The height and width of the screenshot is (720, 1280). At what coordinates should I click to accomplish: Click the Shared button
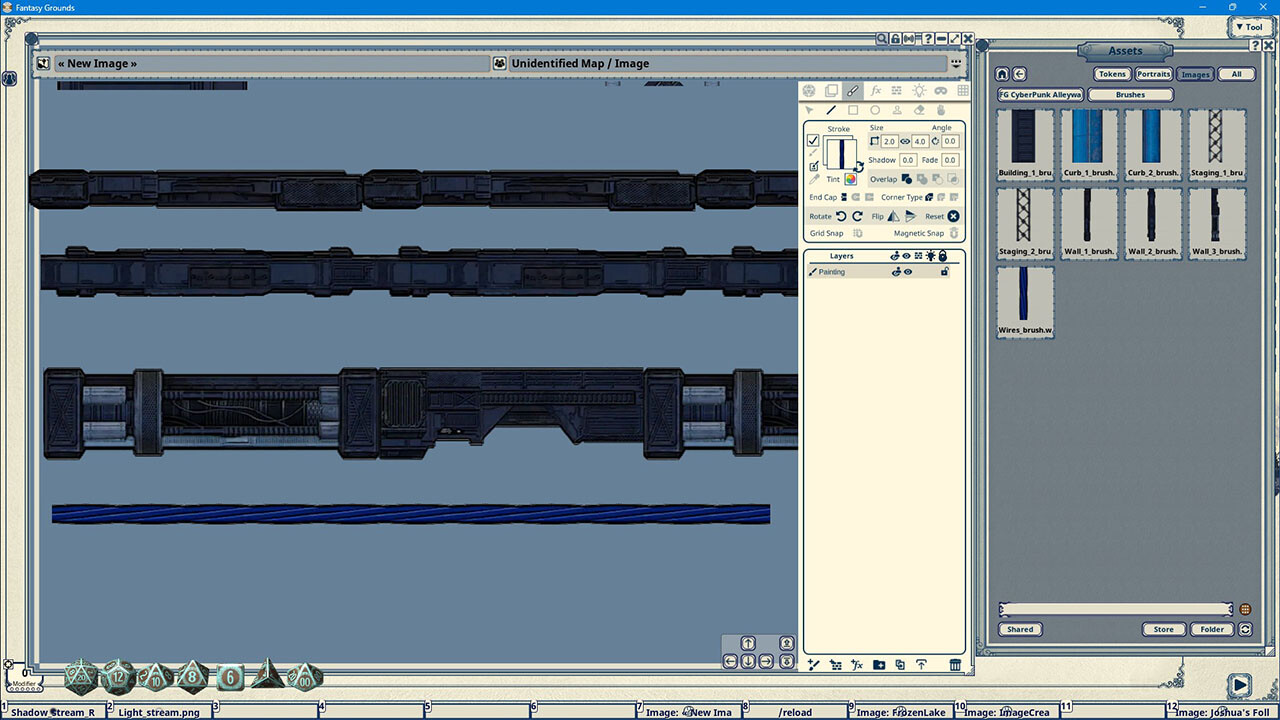coord(1020,629)
